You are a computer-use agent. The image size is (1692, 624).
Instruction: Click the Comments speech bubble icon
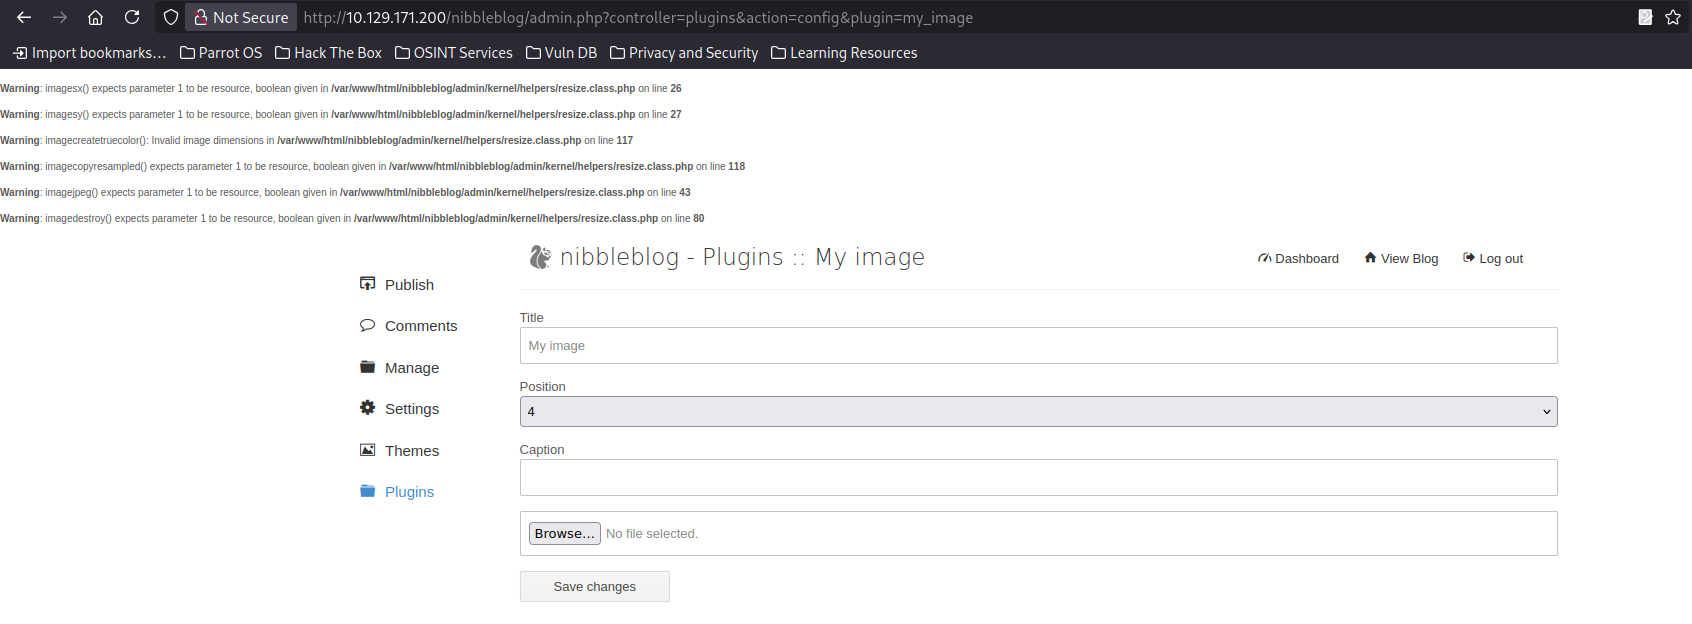(367, 325)
